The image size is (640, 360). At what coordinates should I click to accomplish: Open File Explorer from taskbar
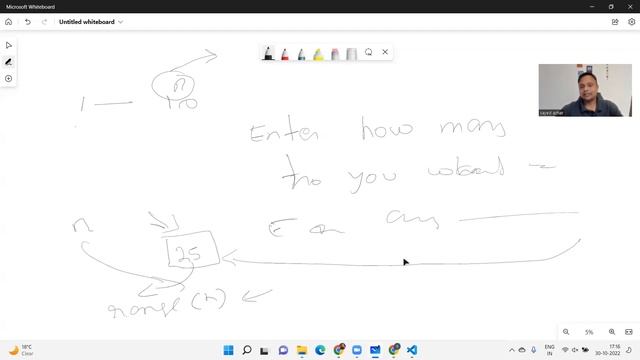[x=302, y=350]
